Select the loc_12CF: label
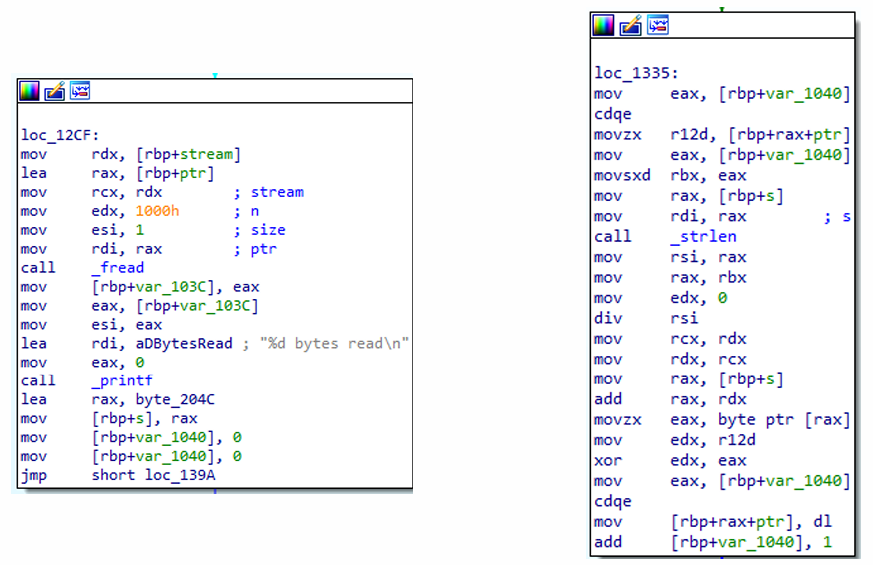The image size is (873, 565). [x=60, y=135]
